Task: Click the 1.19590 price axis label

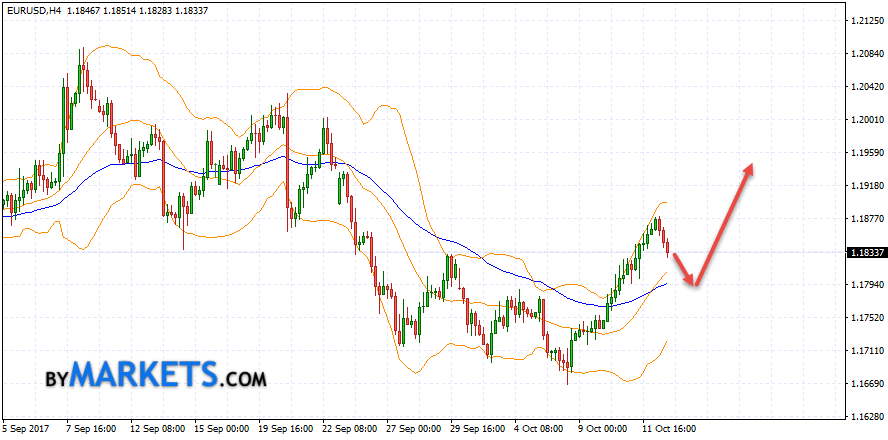Action: [862, 153]
